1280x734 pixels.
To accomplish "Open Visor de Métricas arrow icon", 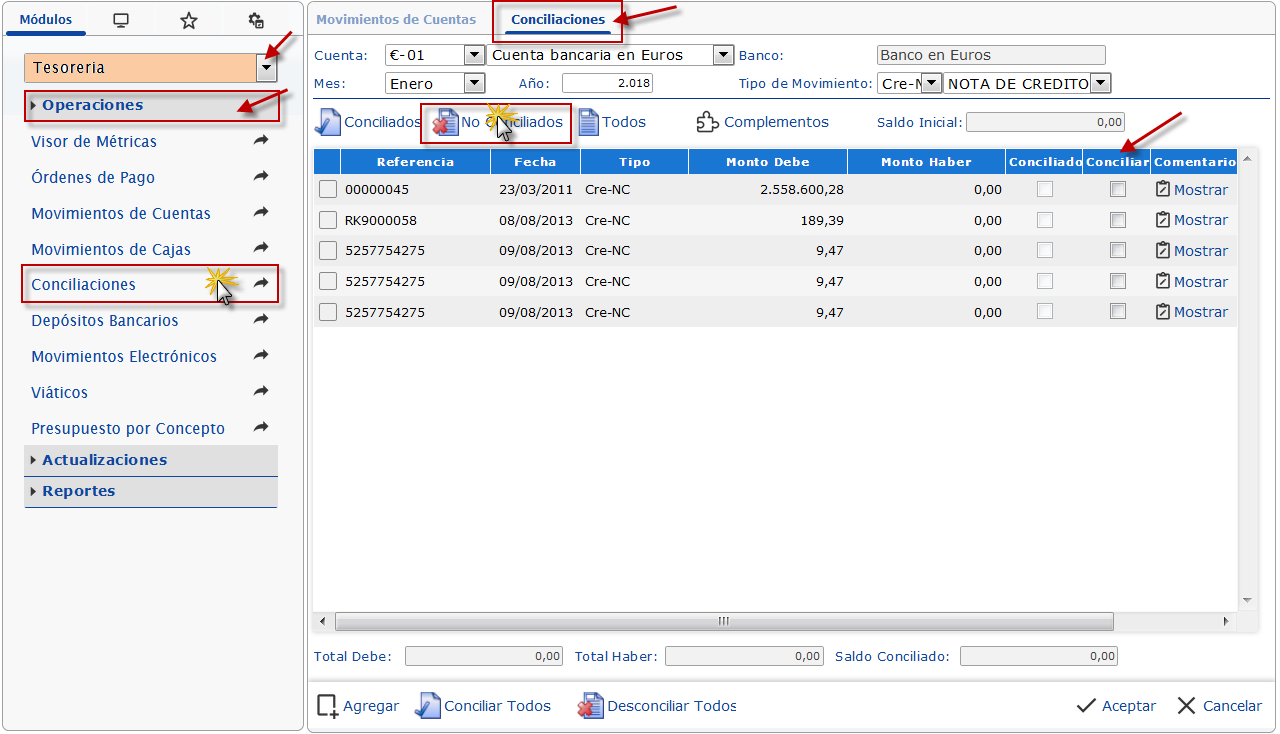I will (261, 141).
